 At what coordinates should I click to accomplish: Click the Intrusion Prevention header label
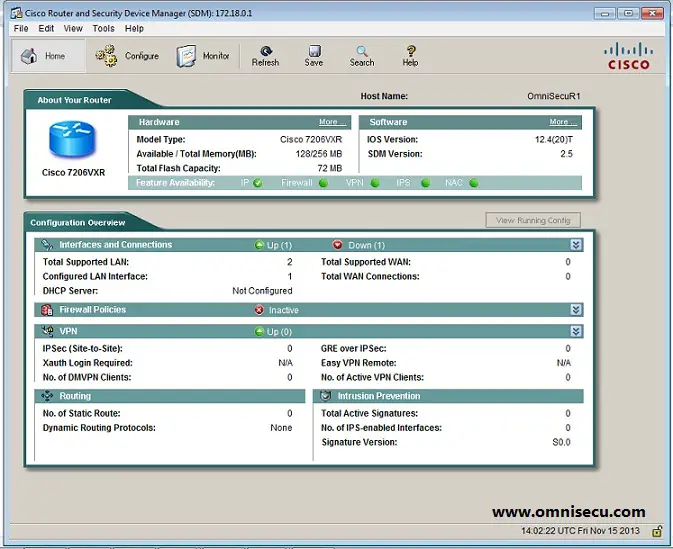379,396
